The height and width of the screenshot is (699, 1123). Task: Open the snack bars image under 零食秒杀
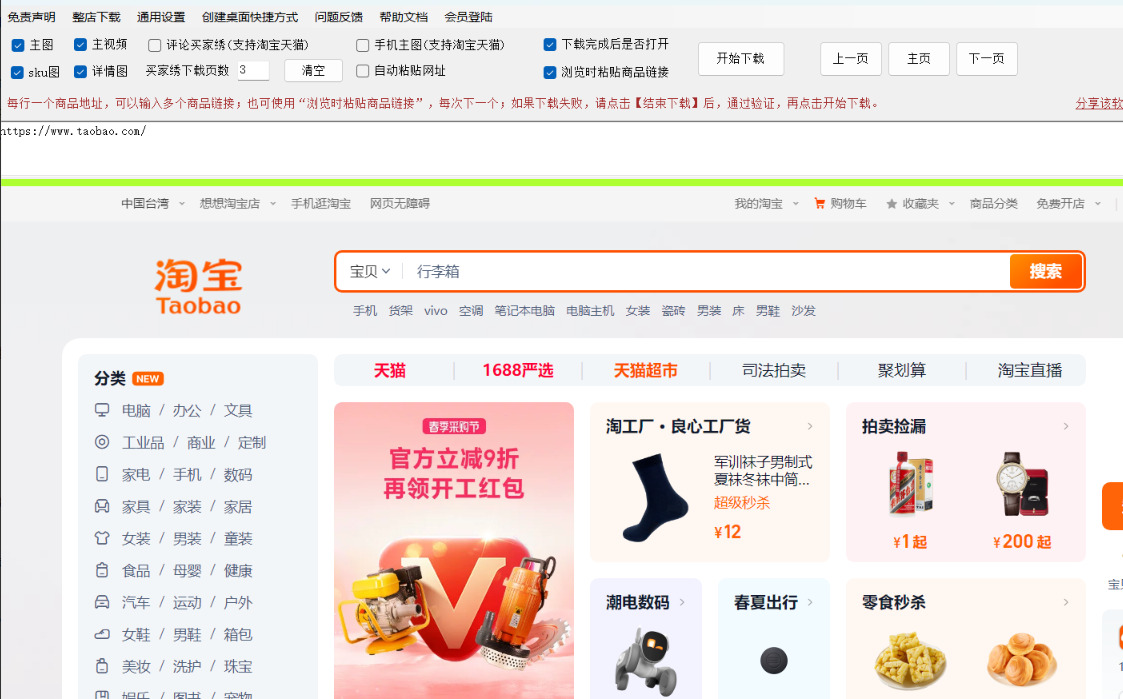[910, 660]
